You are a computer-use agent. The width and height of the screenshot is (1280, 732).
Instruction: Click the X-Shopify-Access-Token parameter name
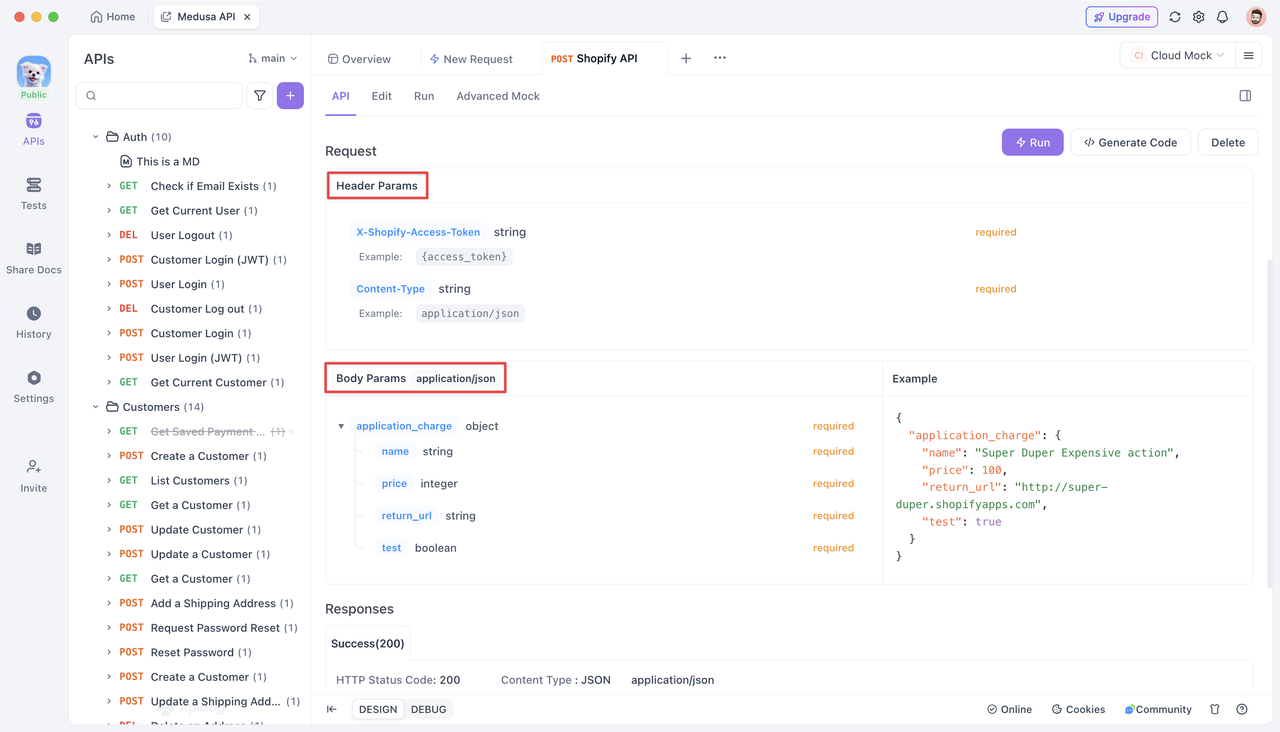click(x=418, y=232)
